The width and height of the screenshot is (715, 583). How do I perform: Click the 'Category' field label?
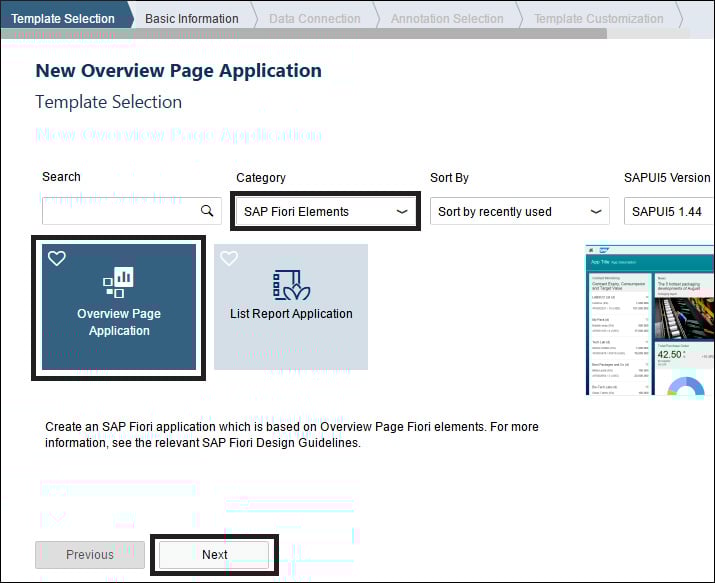tap(261, 178)
